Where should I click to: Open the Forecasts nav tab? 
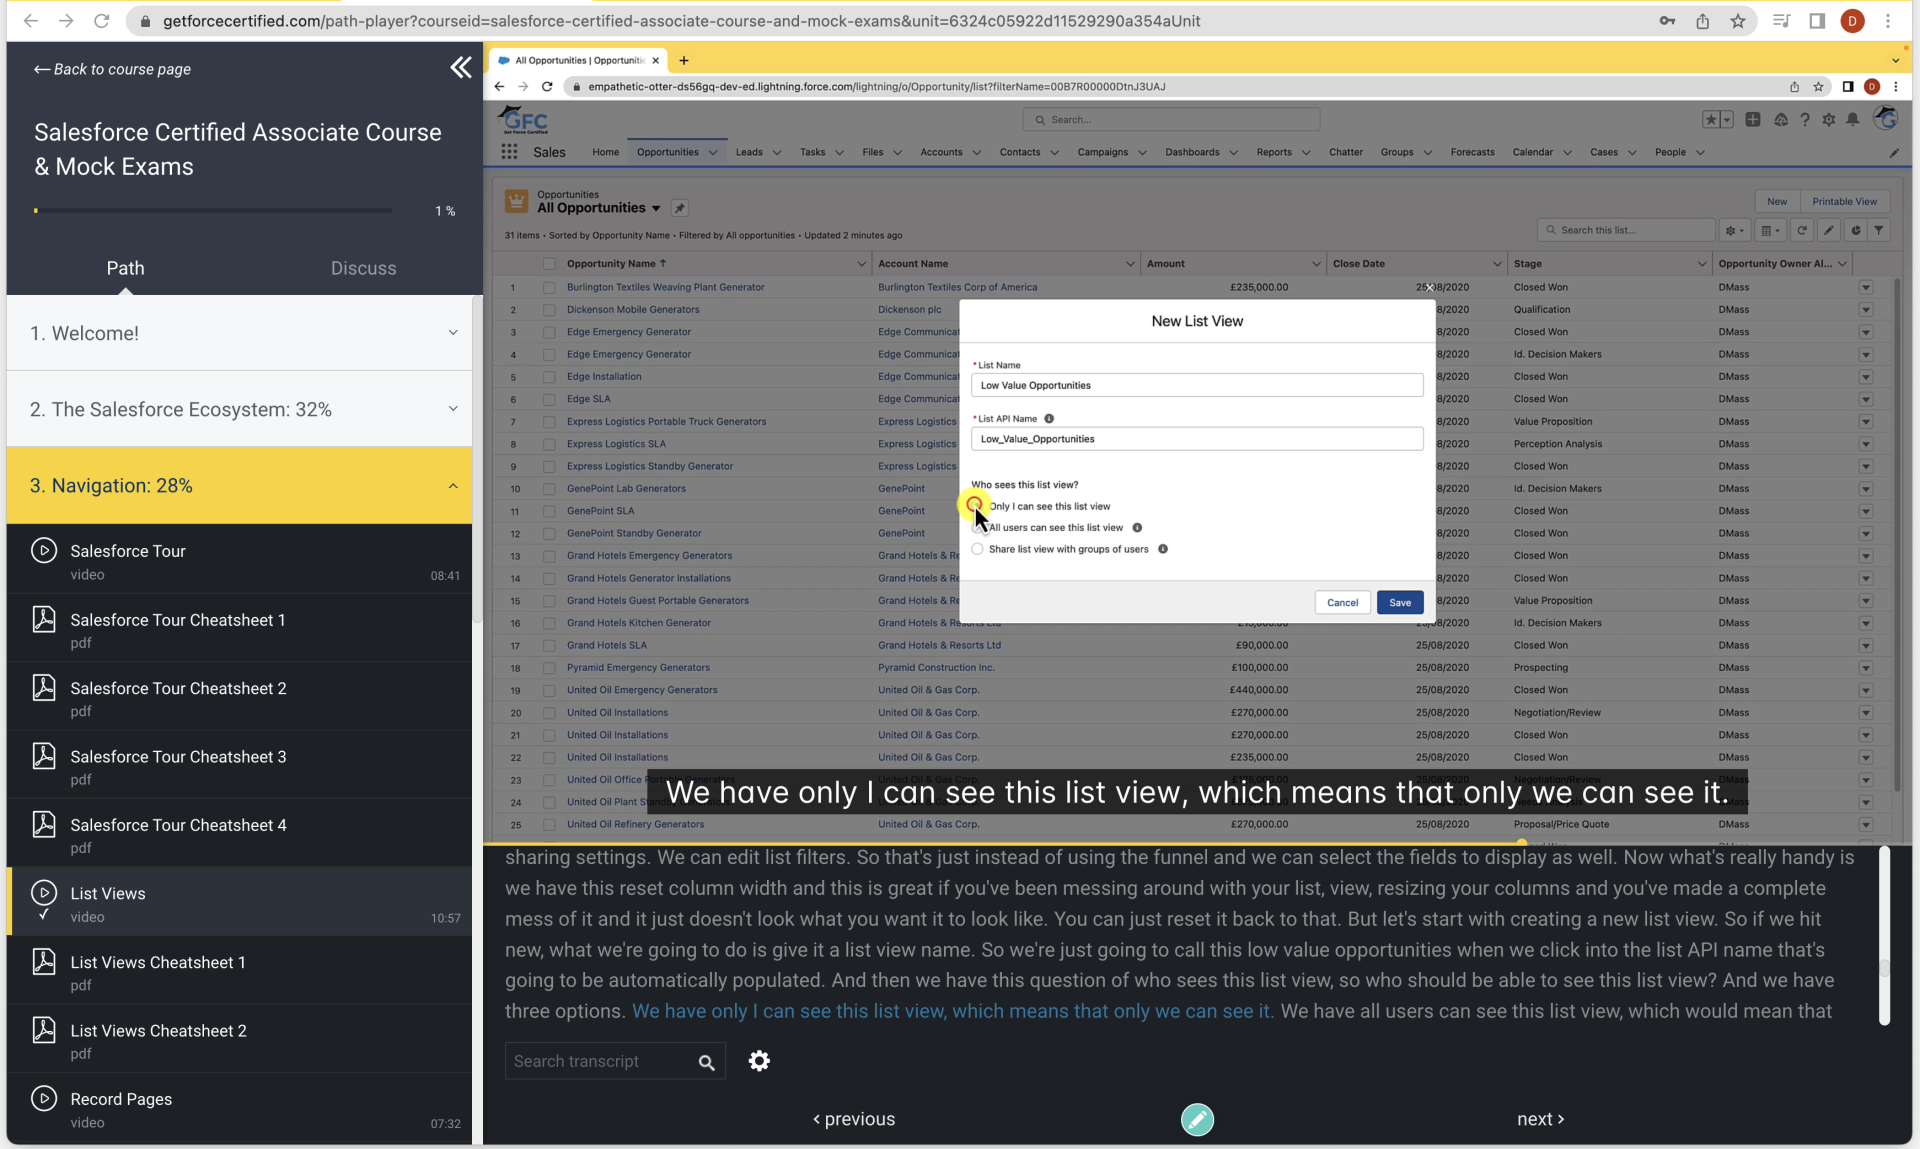point(1472,152)
